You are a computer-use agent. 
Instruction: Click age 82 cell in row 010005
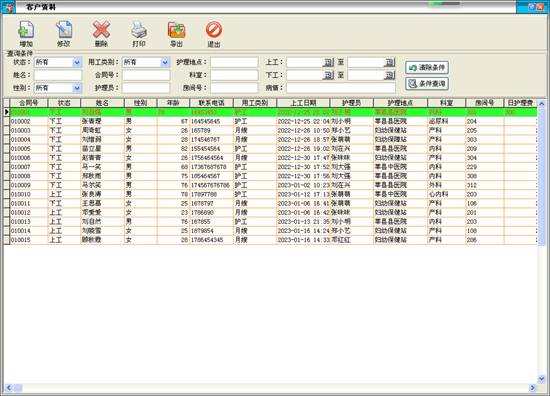point(173,149)
